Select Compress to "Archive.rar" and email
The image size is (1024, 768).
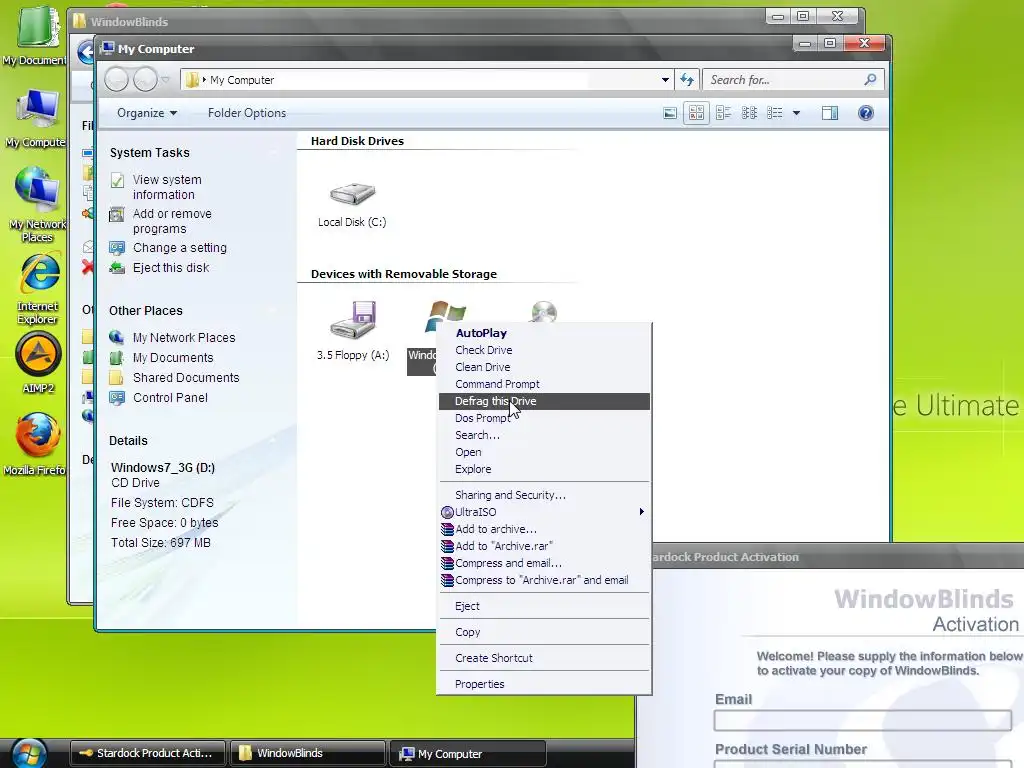[x=544, y=580]
